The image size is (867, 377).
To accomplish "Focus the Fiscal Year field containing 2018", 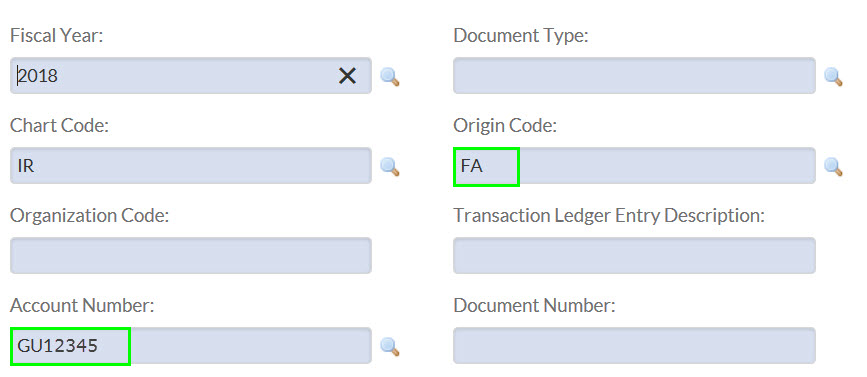I will (191, 75).
